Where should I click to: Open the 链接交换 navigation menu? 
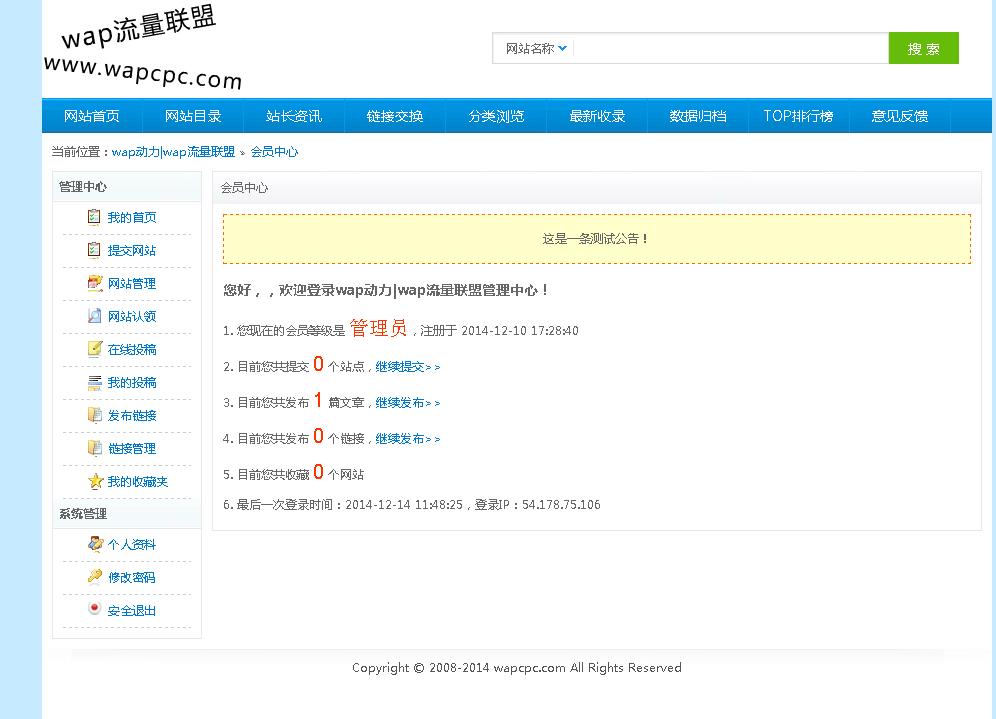click(x=394, y=115)
